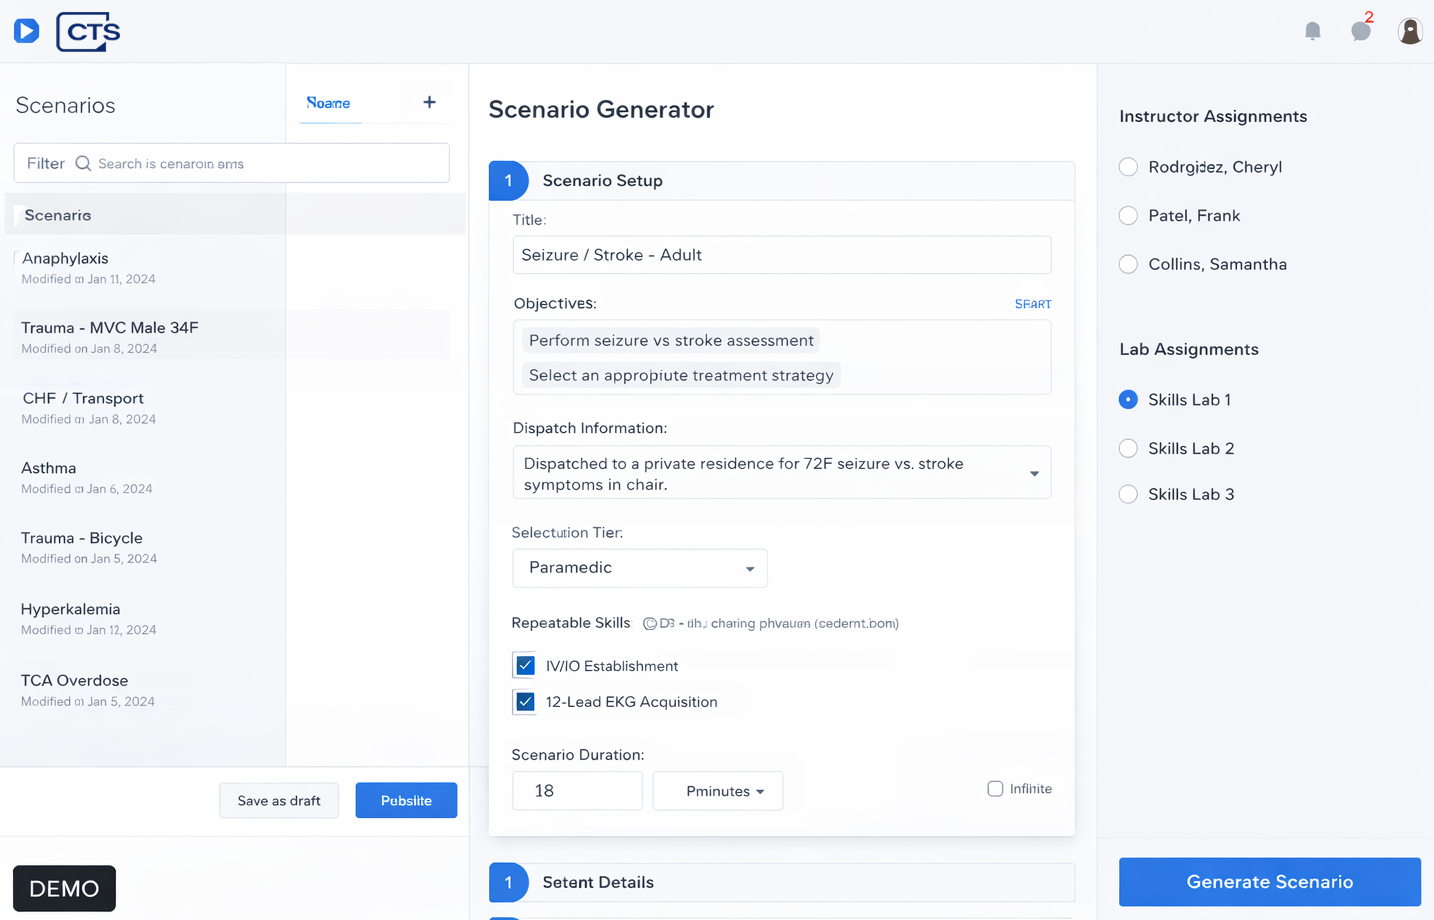Viewport: 1434px width, 920px height.
Task: Click the Scenario Setup step number badge
Action: pyautogui.click(x=508, y=181)
